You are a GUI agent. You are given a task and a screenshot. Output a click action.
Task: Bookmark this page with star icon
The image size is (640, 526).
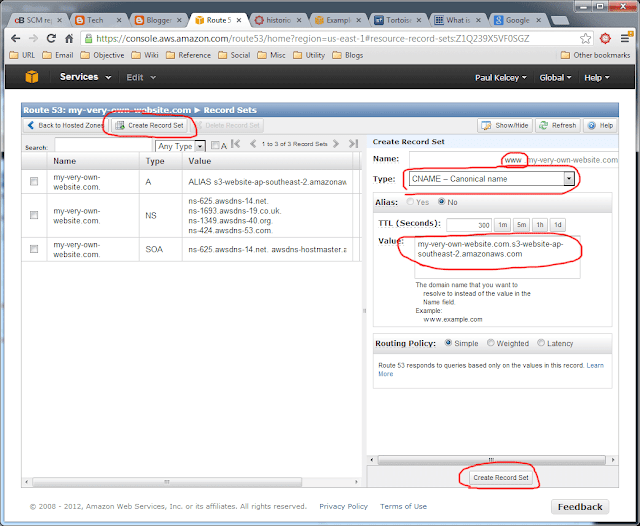[x=585, y=39]
